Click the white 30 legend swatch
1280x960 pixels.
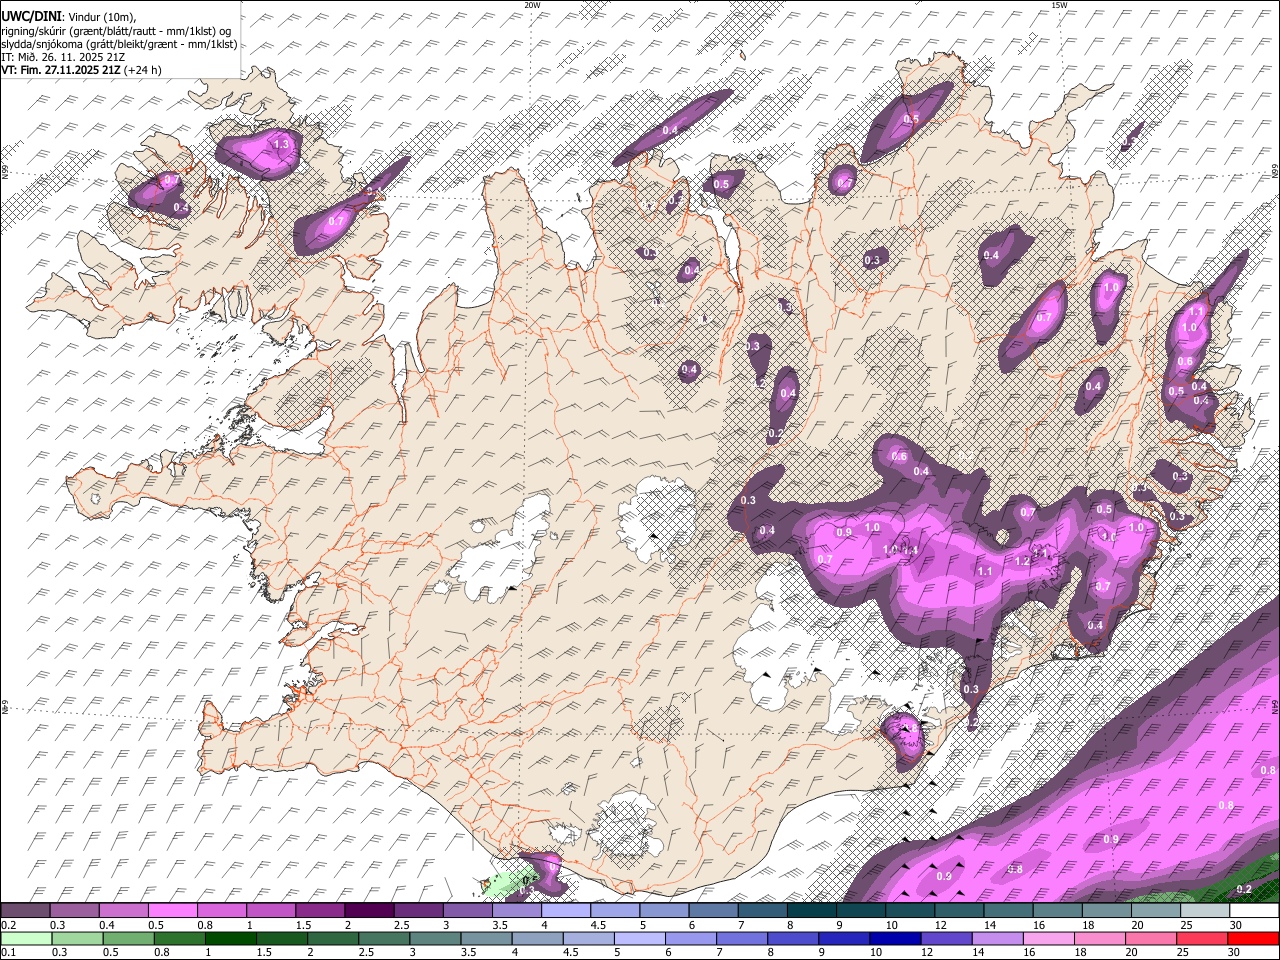tap(1253, 911)
